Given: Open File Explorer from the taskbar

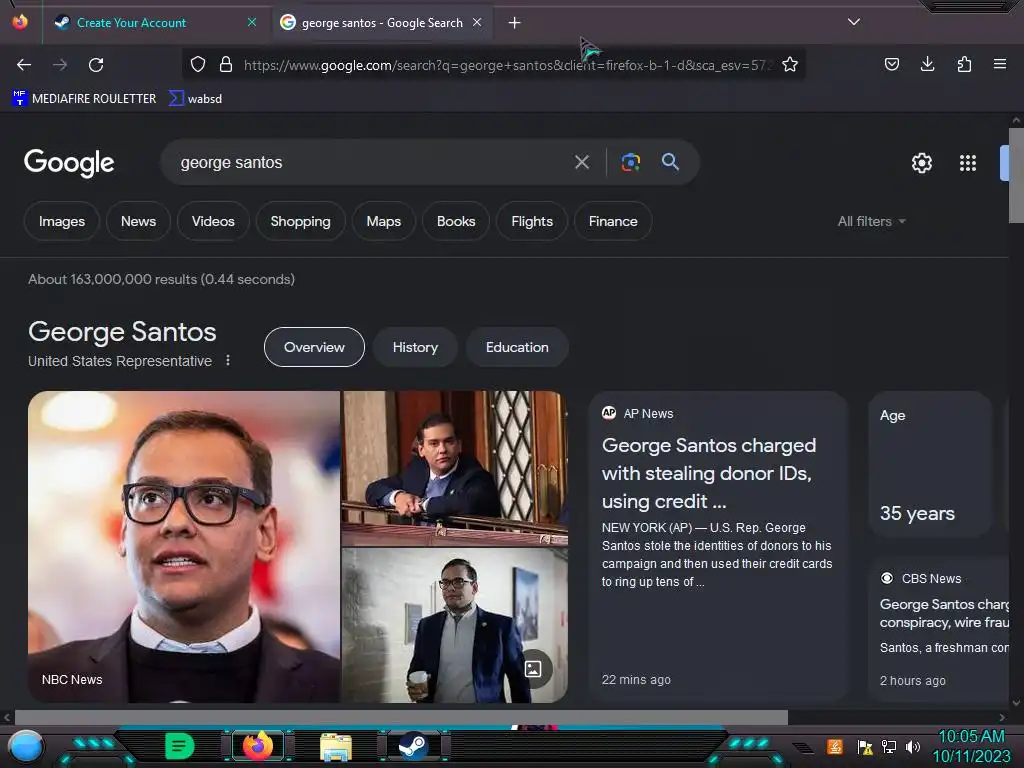Looking at the screenshot, I should (x=336, y=746).
